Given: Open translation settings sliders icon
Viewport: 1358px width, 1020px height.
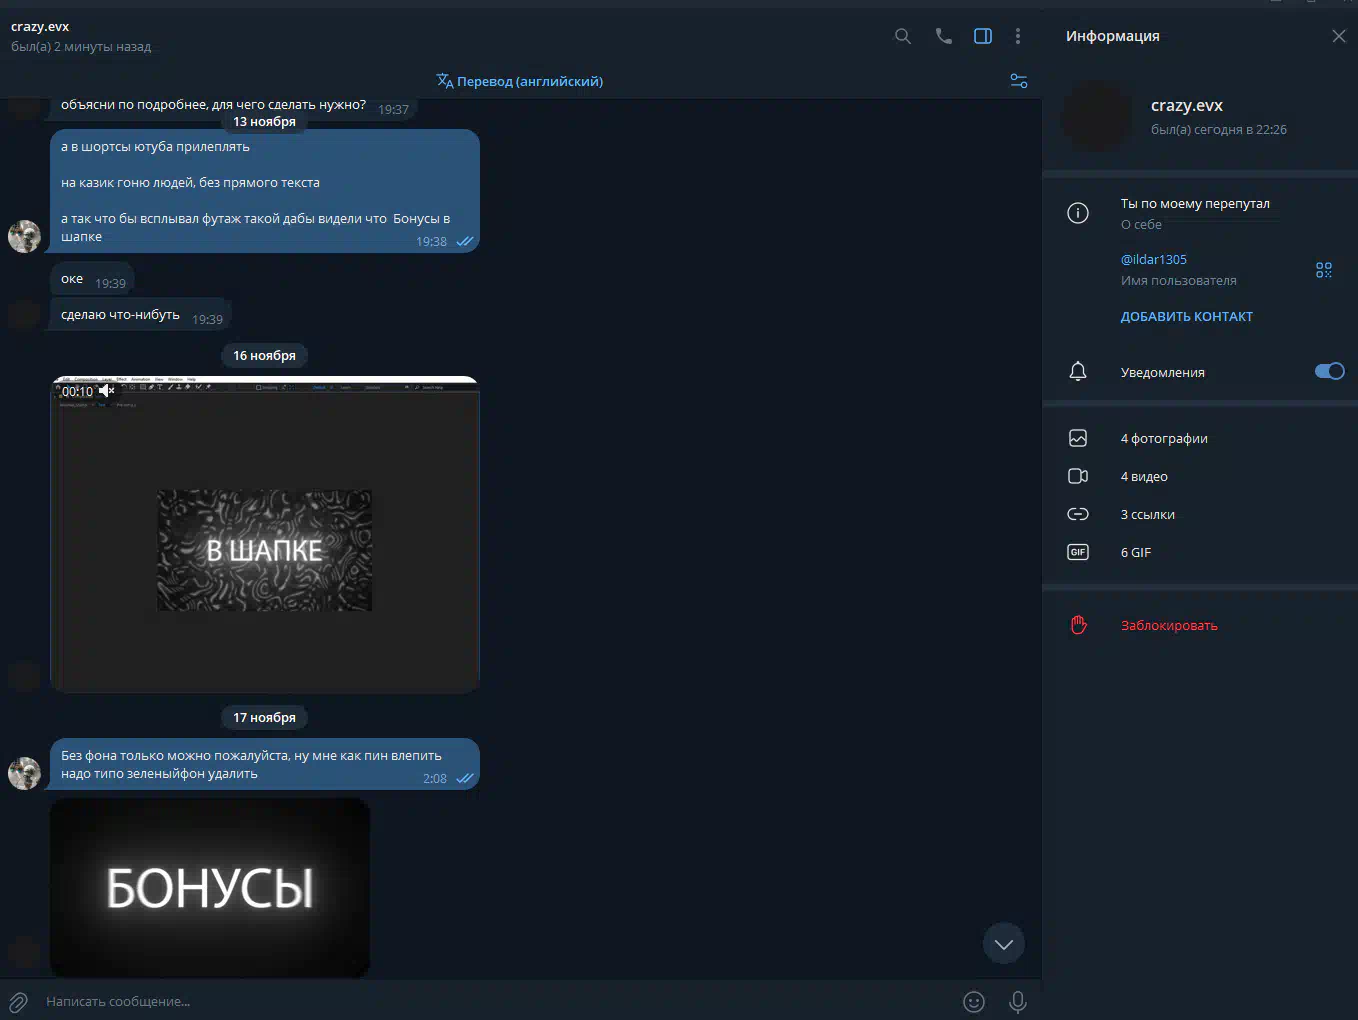Looking at the screenshot, I should [1019, 81].
